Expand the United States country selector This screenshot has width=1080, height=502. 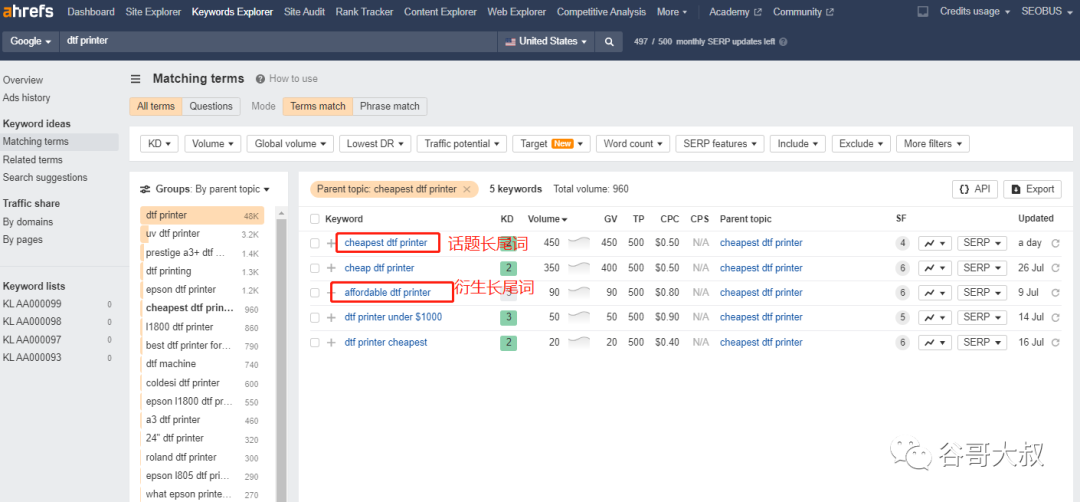(x=547, y=41)
